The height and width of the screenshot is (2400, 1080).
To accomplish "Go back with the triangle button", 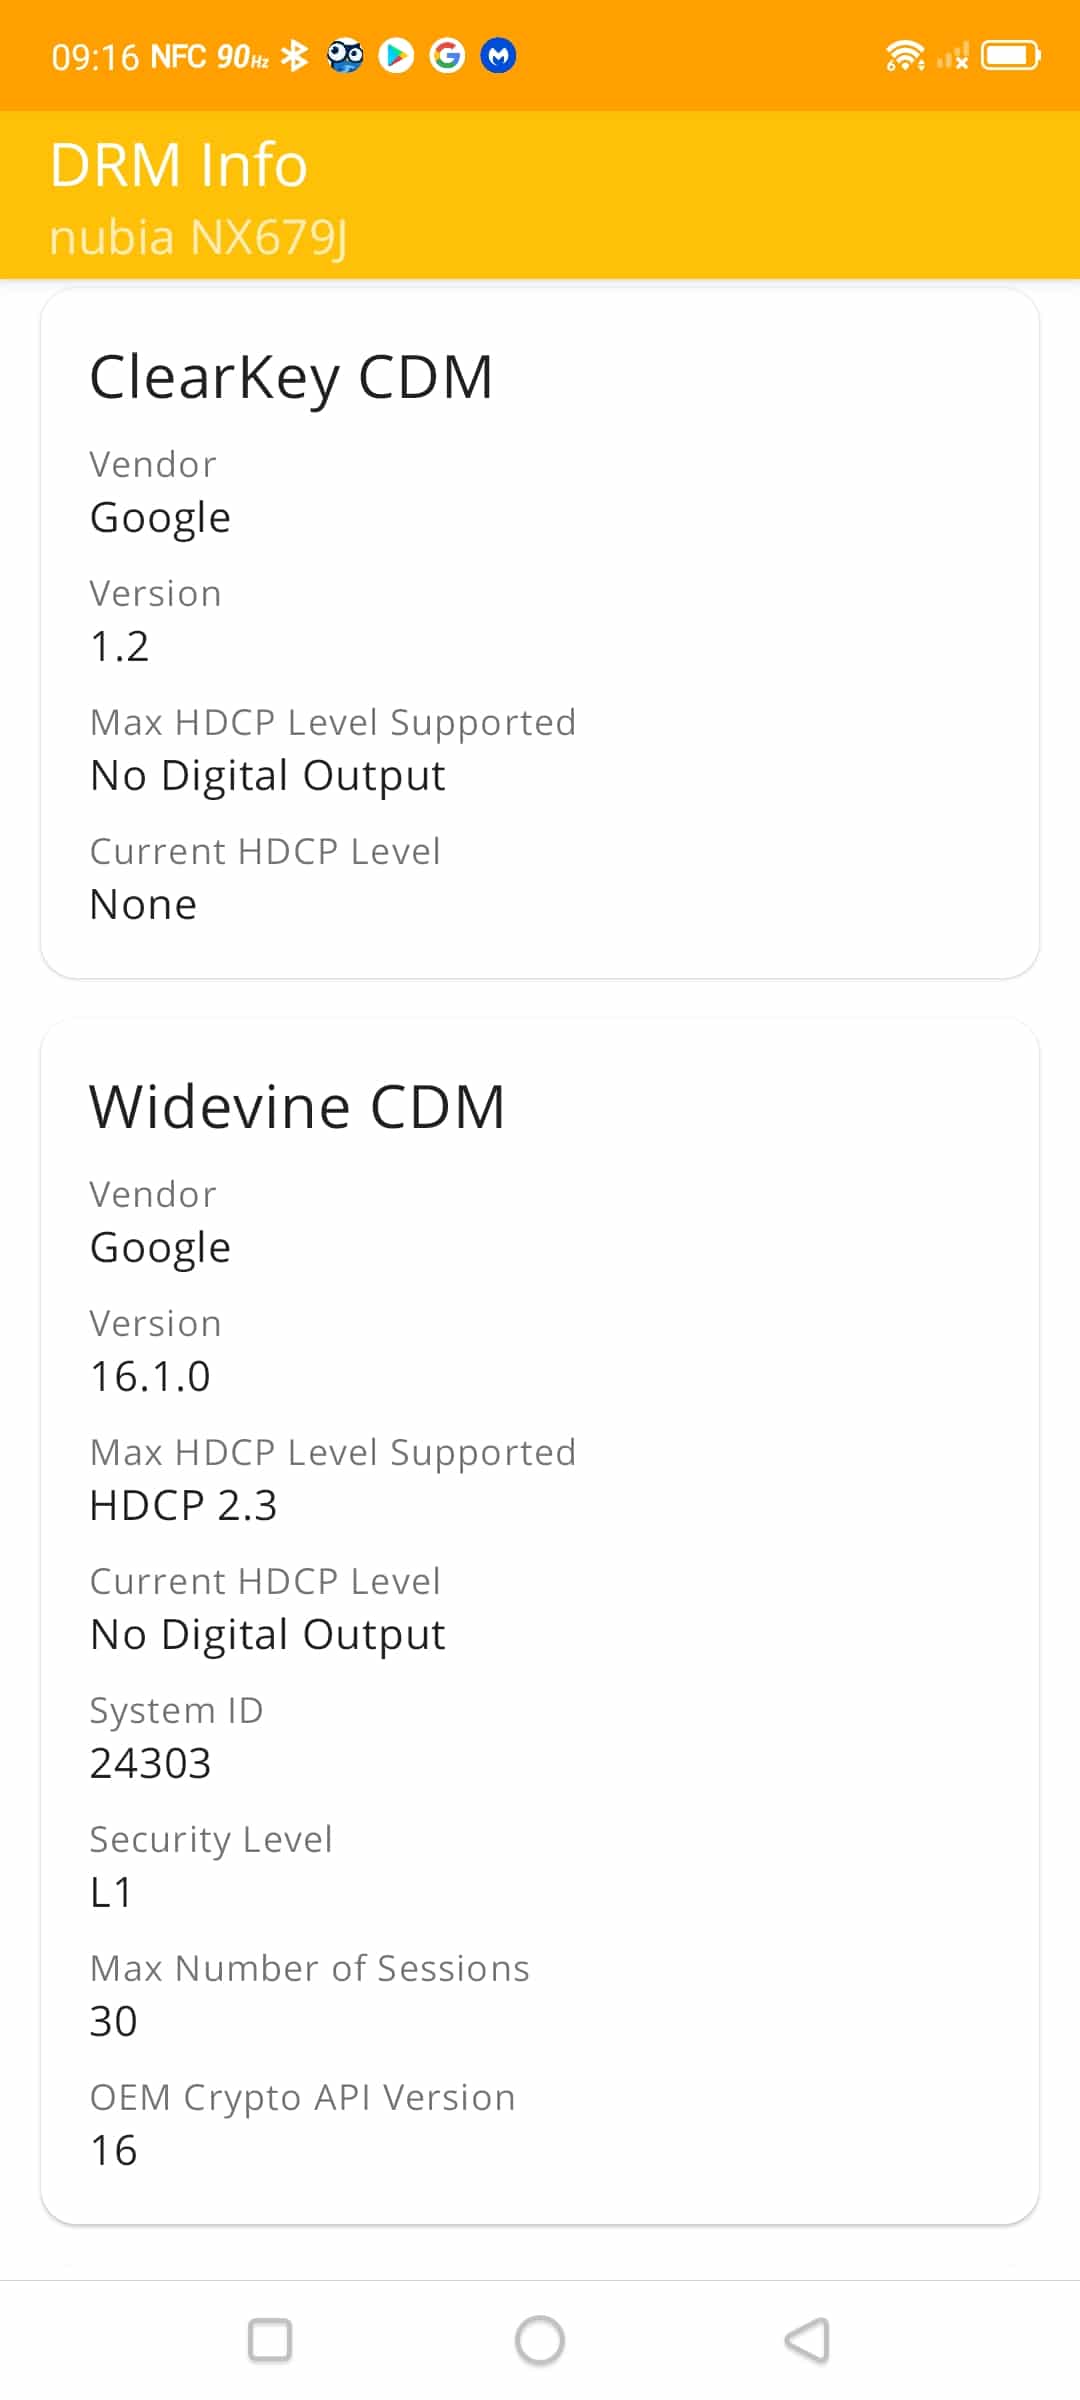I will point(808,2340).
